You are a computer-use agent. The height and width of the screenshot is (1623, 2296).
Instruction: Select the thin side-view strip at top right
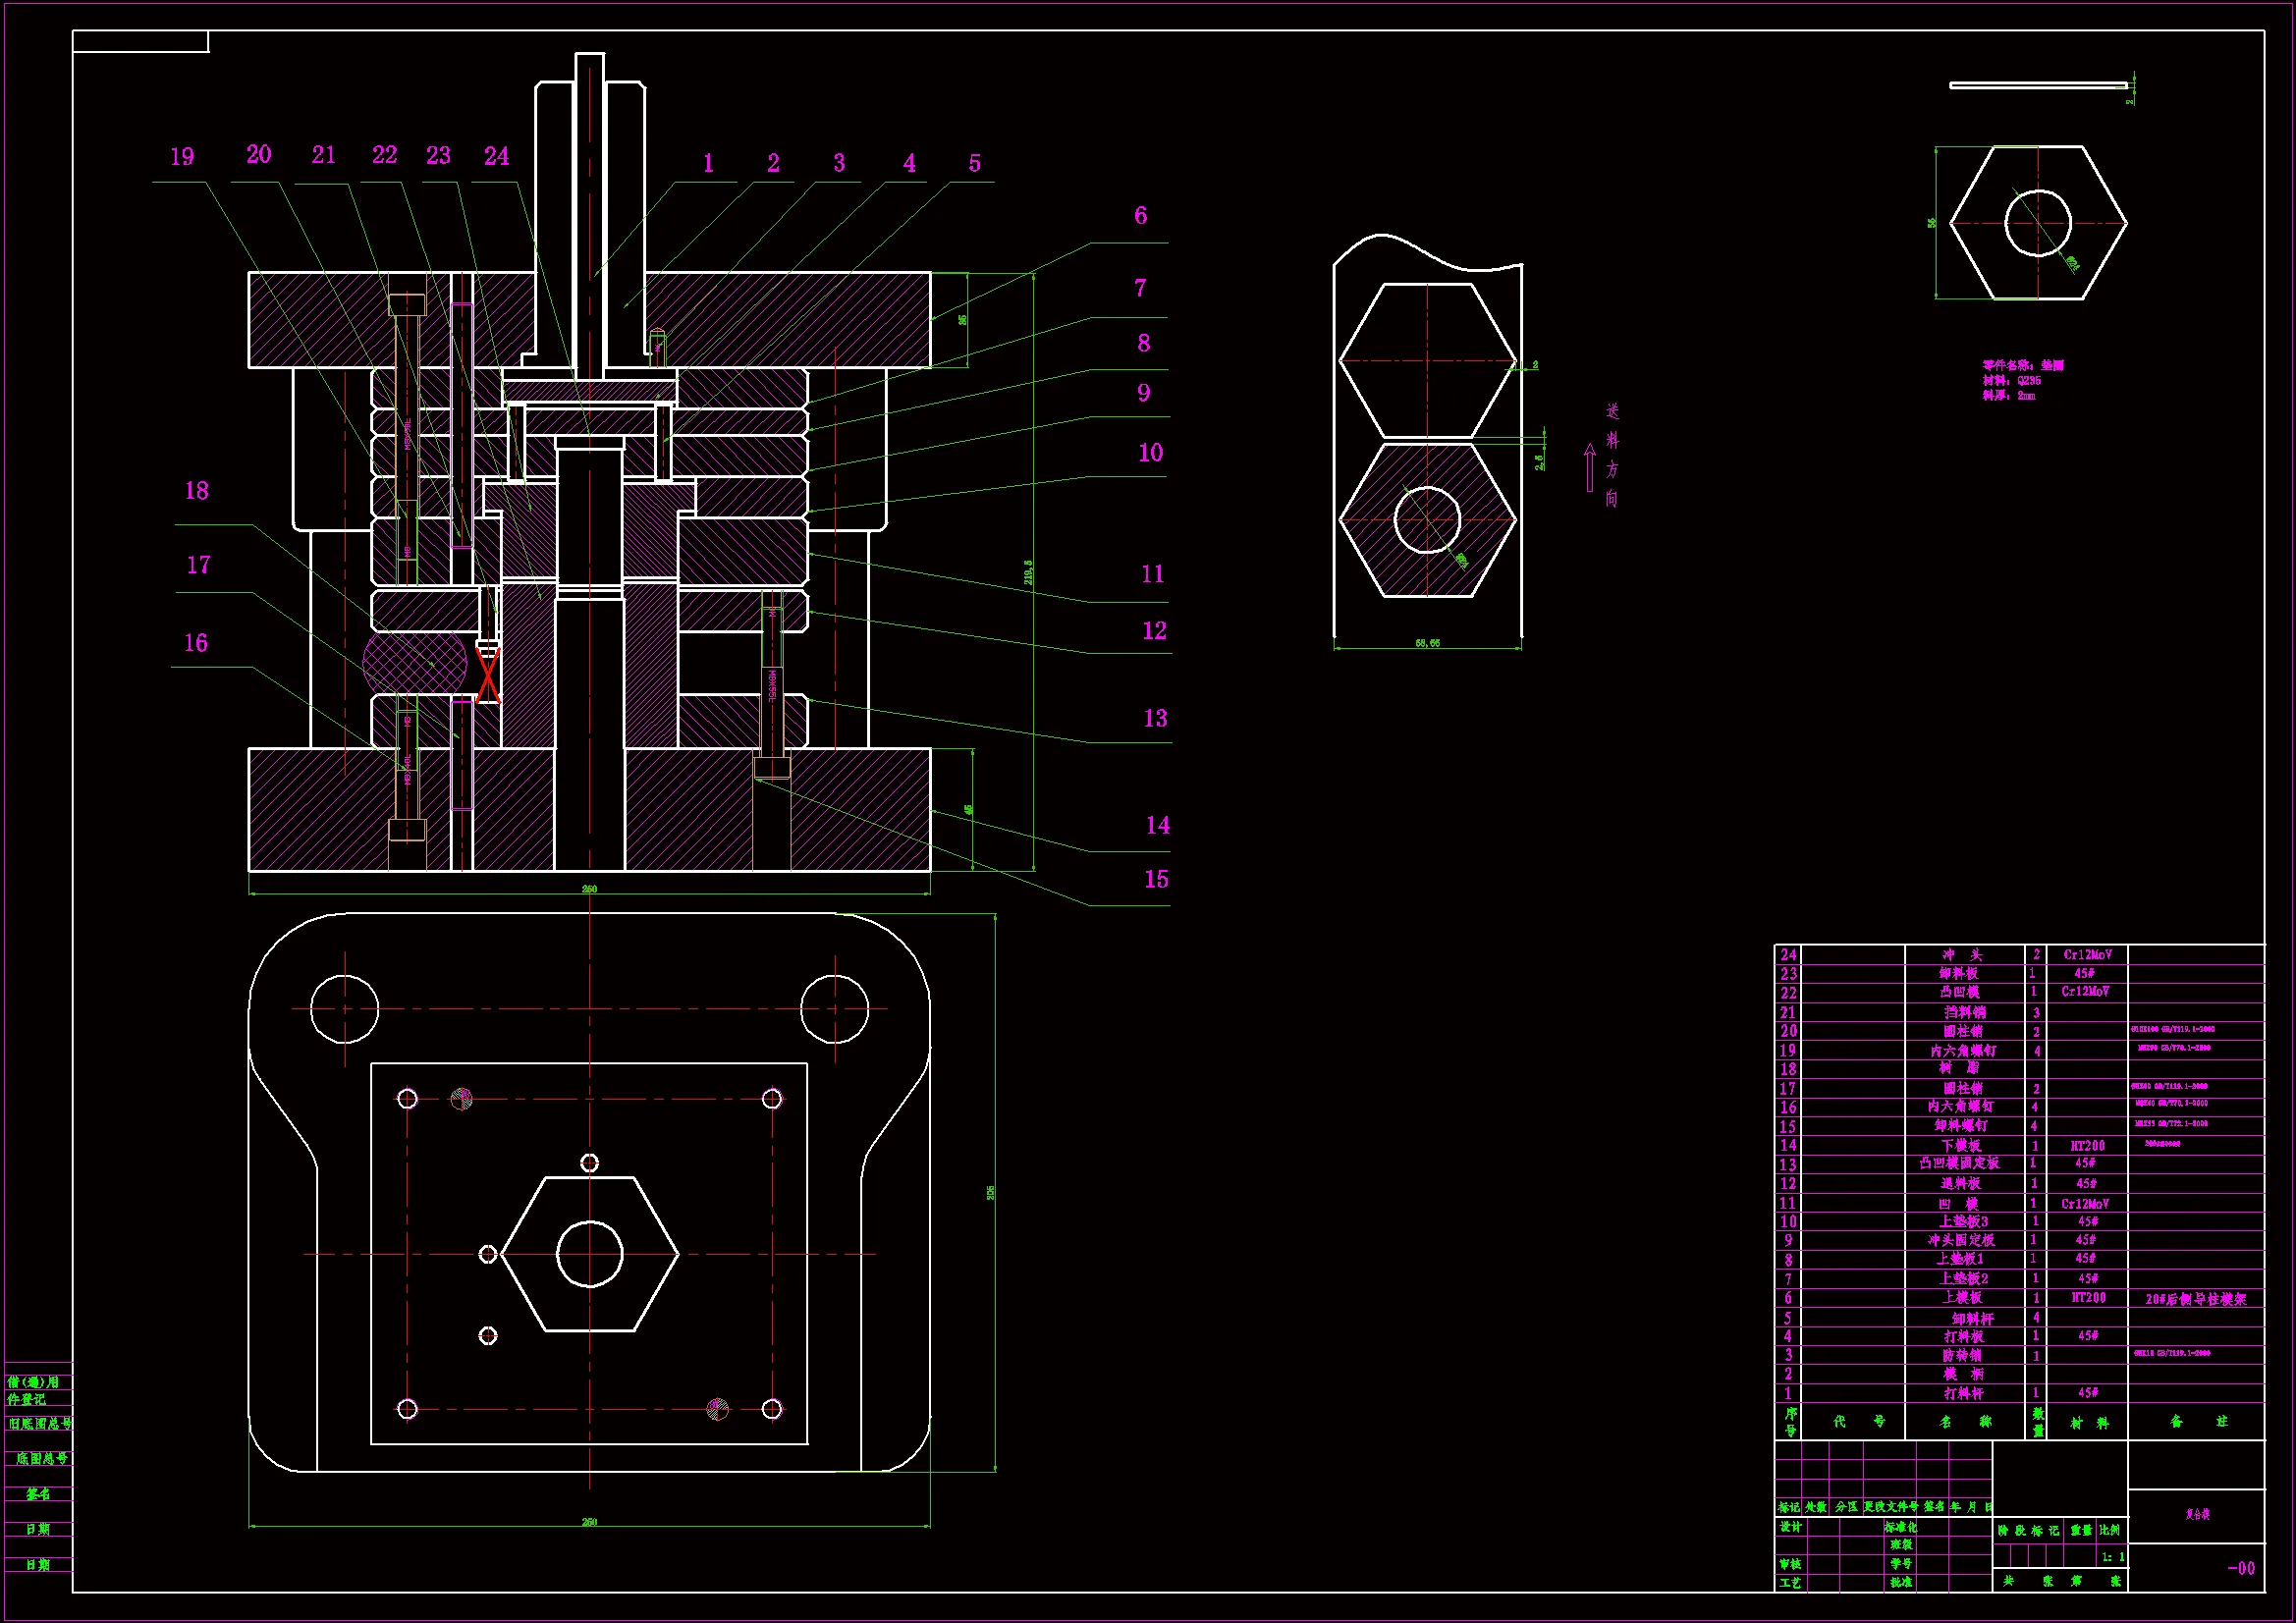(x=2037, y=85)
